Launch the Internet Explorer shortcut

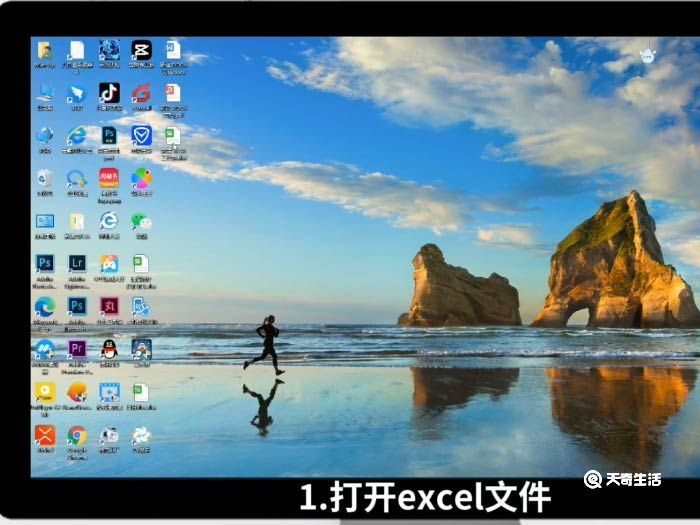coord(77,136)
